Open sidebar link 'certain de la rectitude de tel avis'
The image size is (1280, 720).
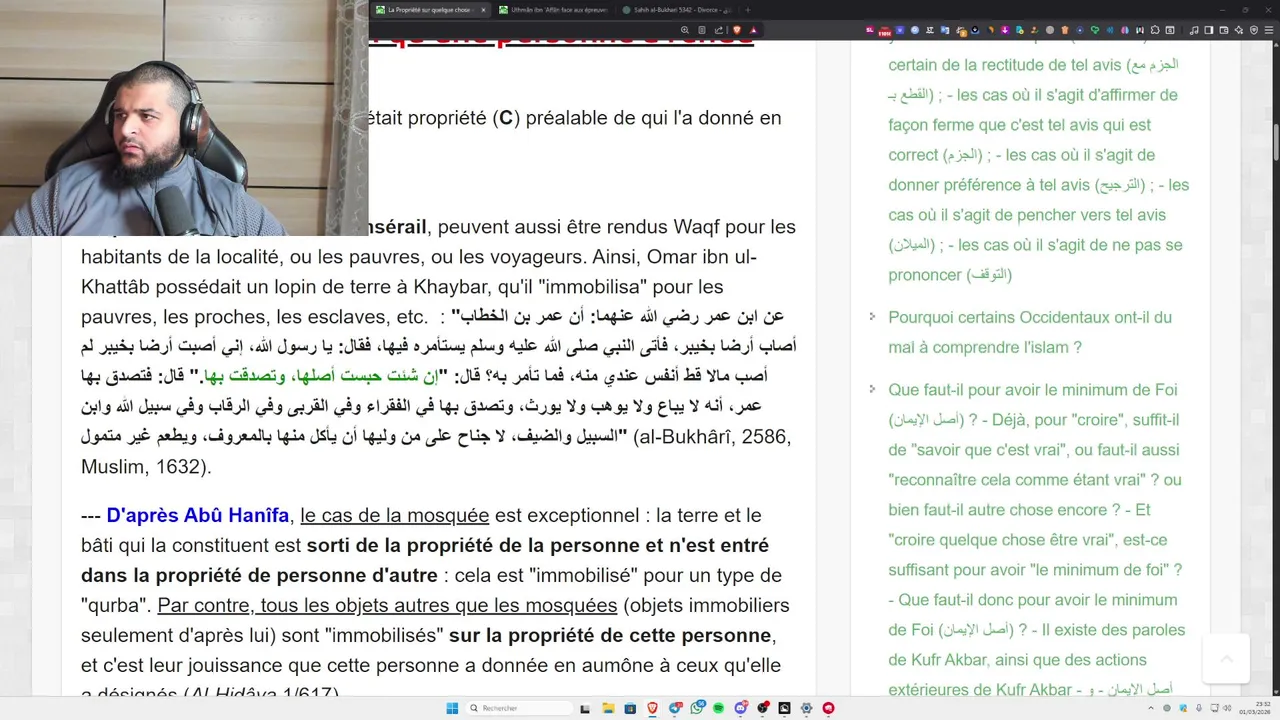tap(1005, 65)
